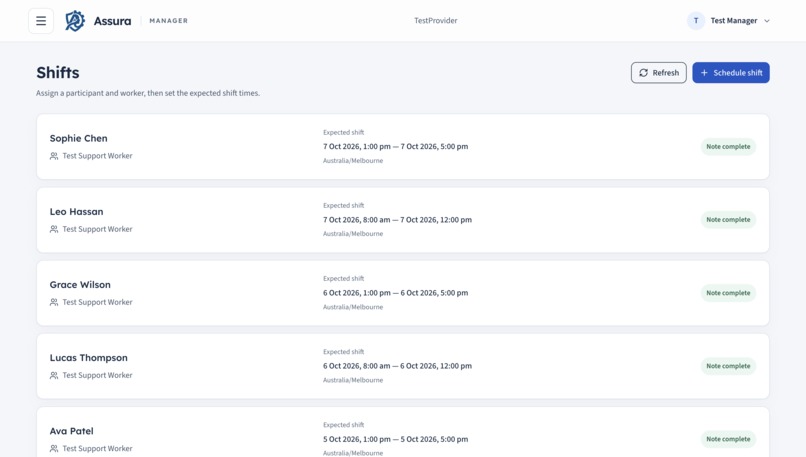Click the Assura brand name
Viewport: 806px width, 457px height.
pos(112,21)
